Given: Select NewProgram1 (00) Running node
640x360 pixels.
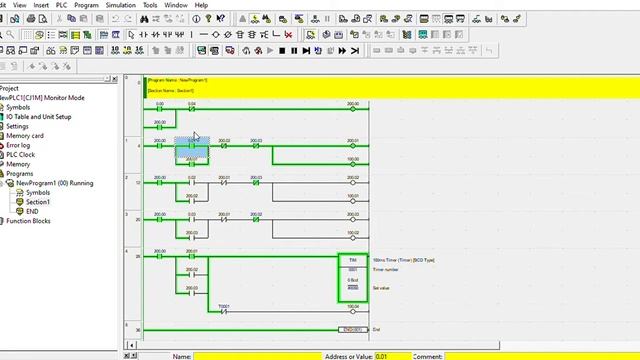Looking at the screenshot, I should click(55, 183).
